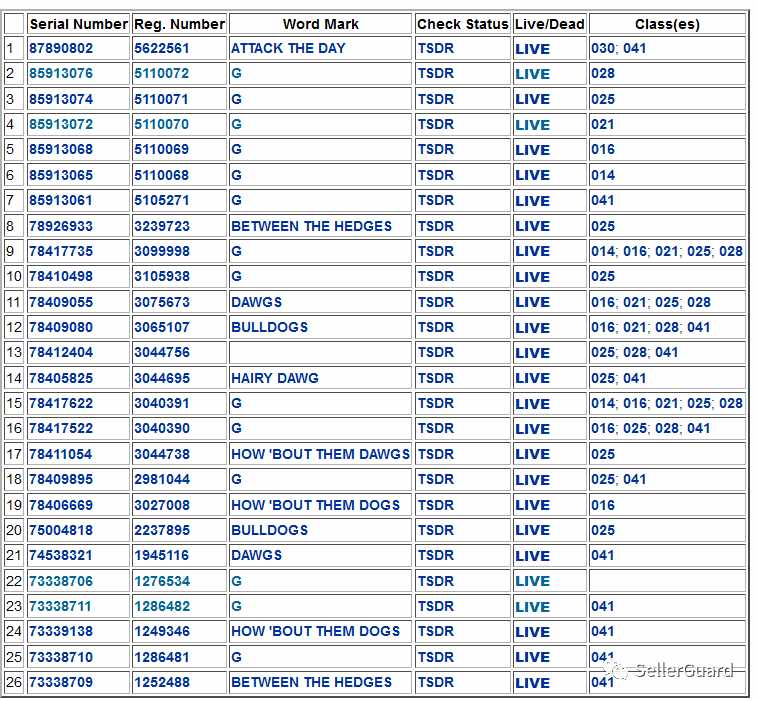Viewport: 758px width, 701px height.
Task: Open DAWGS word mark in row 11
Action: (256, 302)
